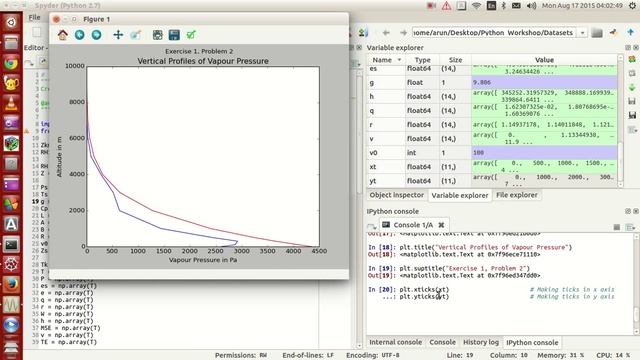Close the Variable explorer pane

coord(636,48)
